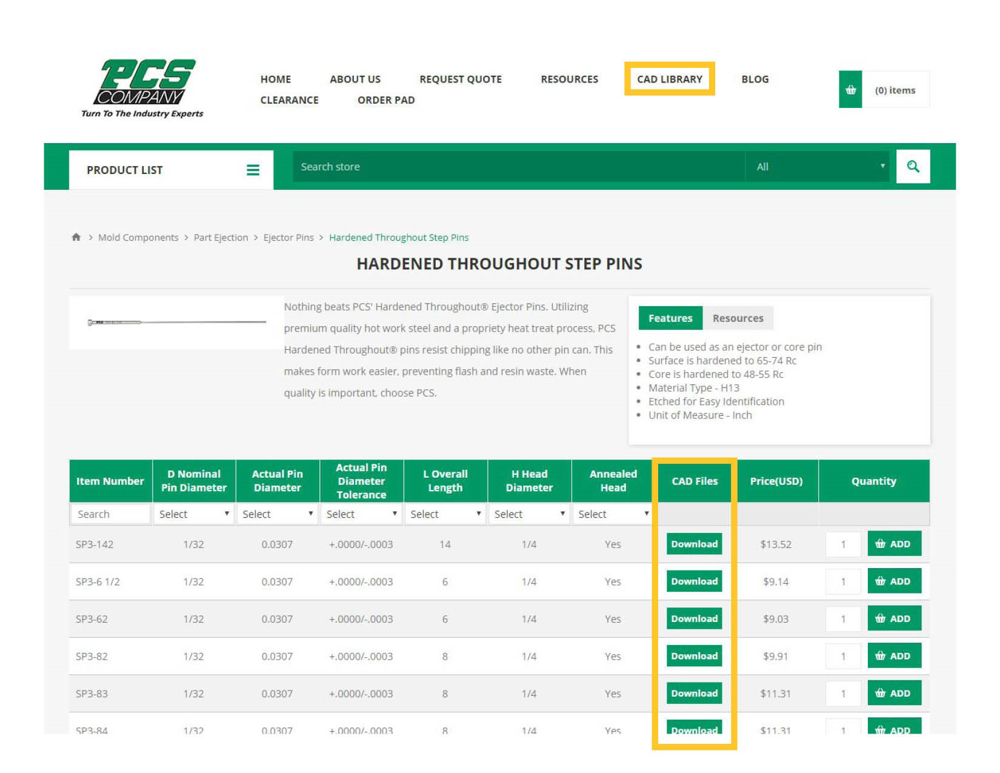Click the PCS Company logo
1000x773 pixels.
[x=142, y=88]
